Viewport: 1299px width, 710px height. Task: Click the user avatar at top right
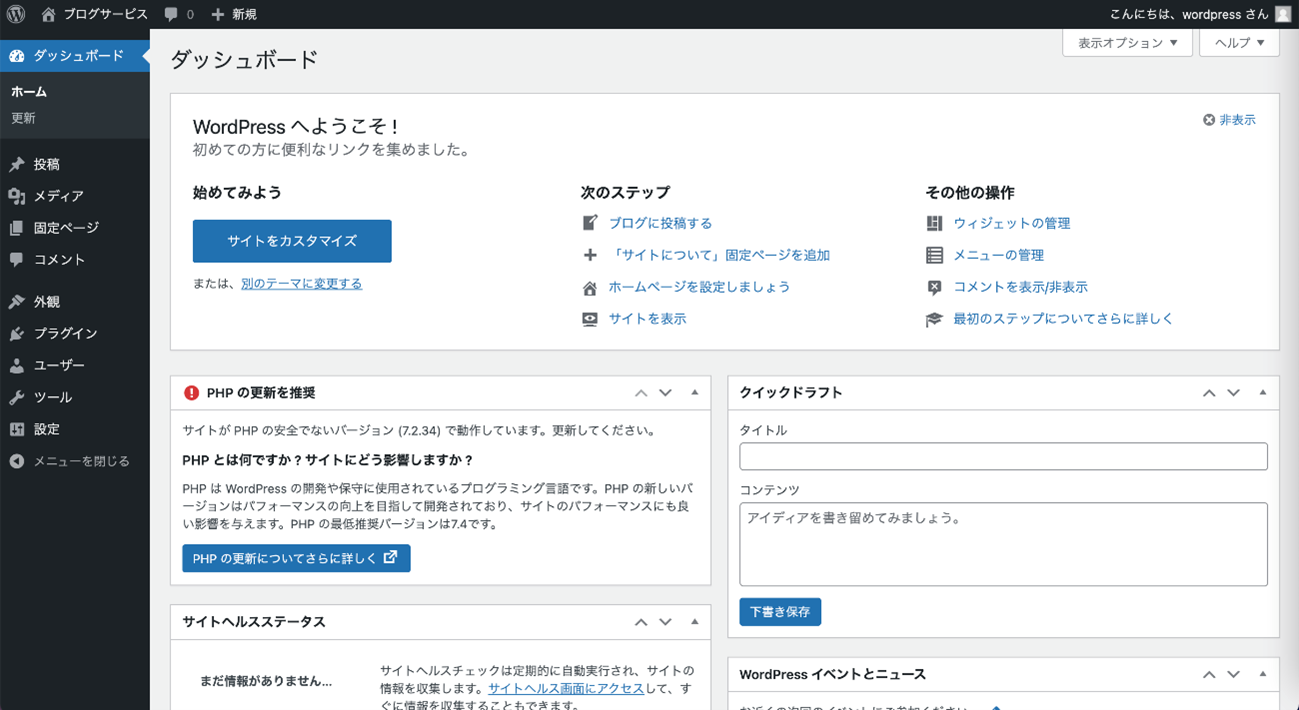coord(1283,14)
